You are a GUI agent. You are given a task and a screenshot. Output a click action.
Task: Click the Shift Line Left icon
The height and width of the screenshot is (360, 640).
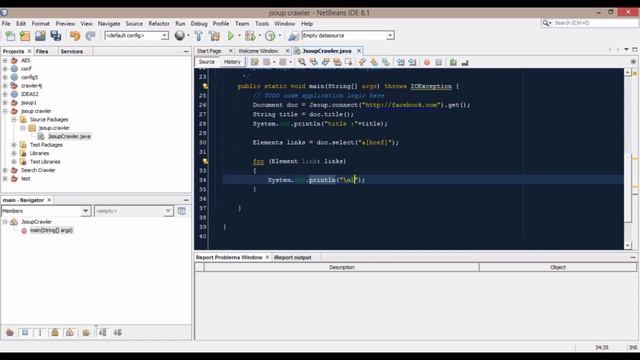pyautogui.click(x=401, y=62)
